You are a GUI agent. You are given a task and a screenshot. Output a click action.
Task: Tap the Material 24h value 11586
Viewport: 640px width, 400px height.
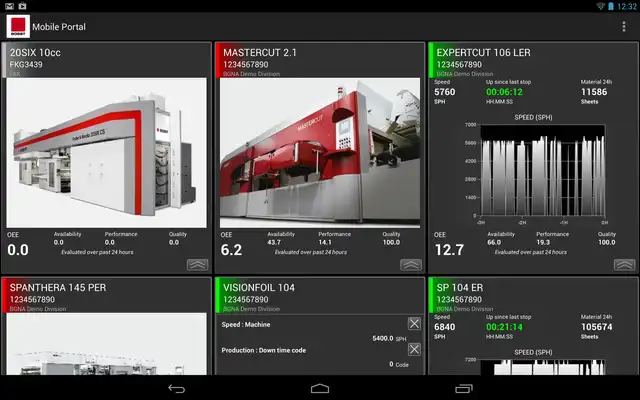(594, 92)
